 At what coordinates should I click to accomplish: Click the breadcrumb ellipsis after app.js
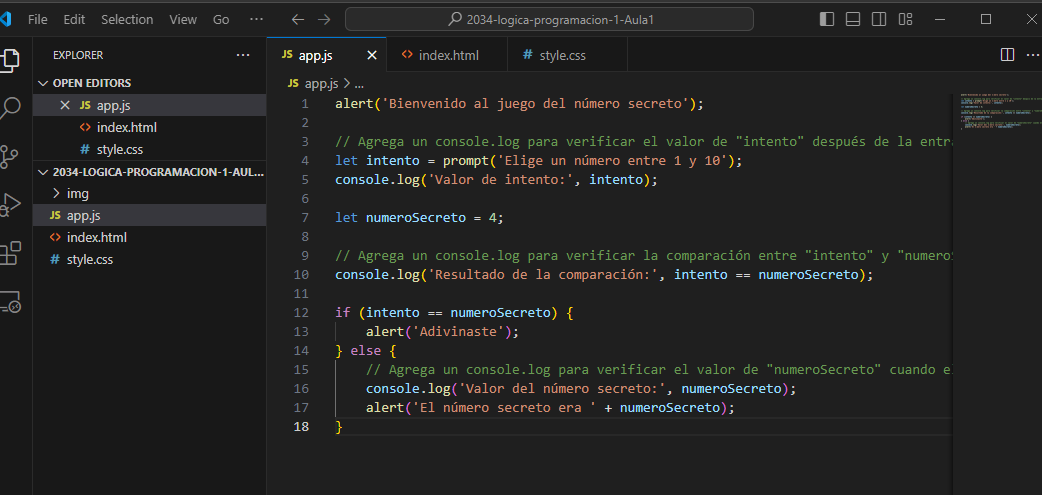359,84
